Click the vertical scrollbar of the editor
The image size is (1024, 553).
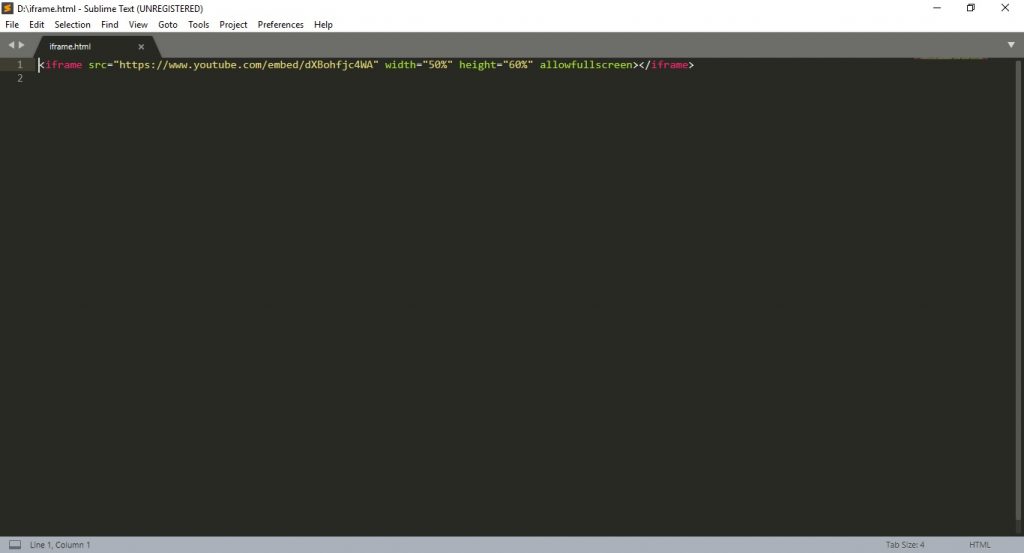pos(1018,291)
